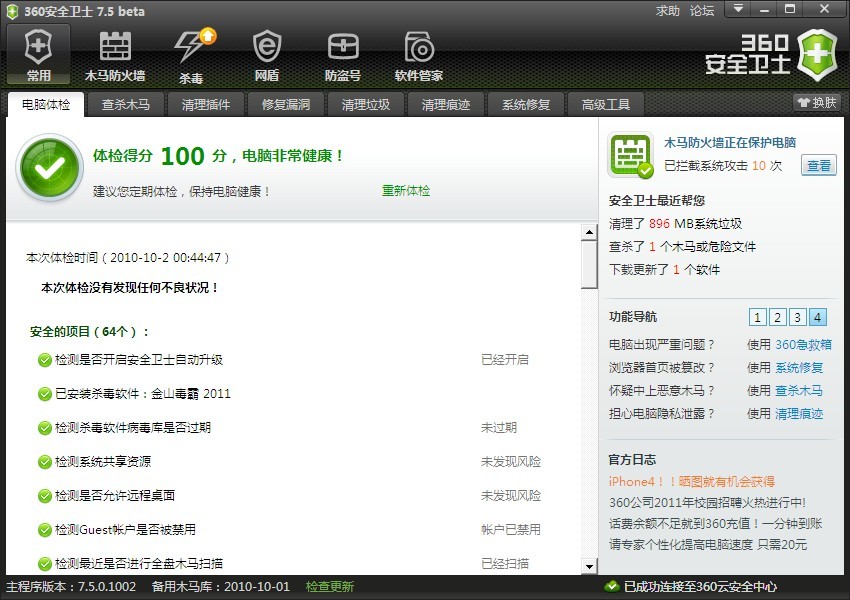Click the 检查更新 link in status bar

tap(330, 586)
